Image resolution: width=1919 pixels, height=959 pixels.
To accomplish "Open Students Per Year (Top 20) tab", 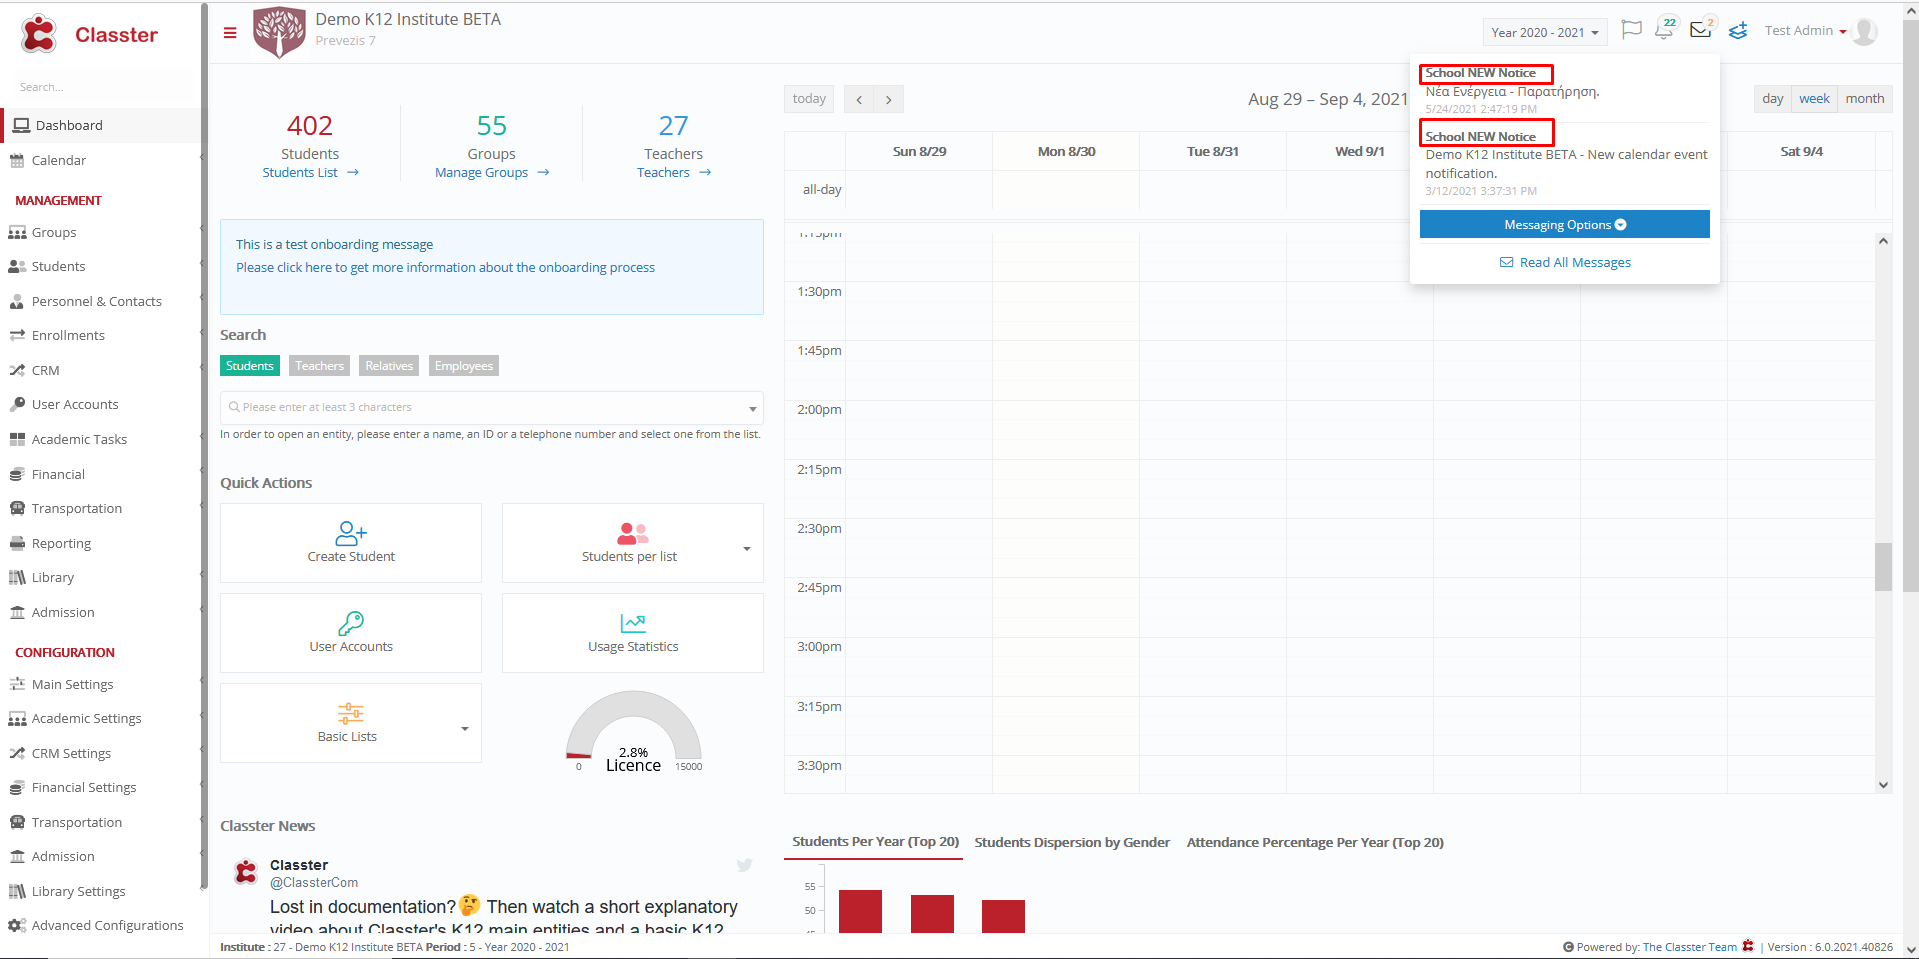I will pyautogui.click(x=875, y=842).
